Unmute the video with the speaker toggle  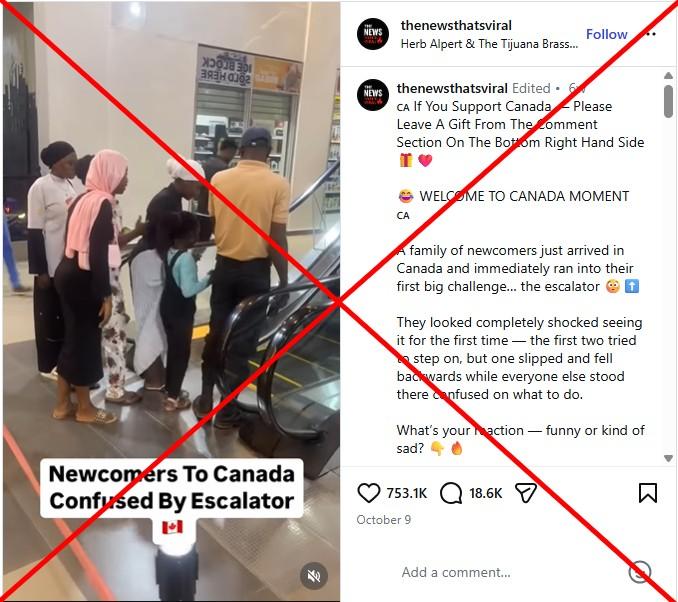pyautogui.click(x=313, y=575)
